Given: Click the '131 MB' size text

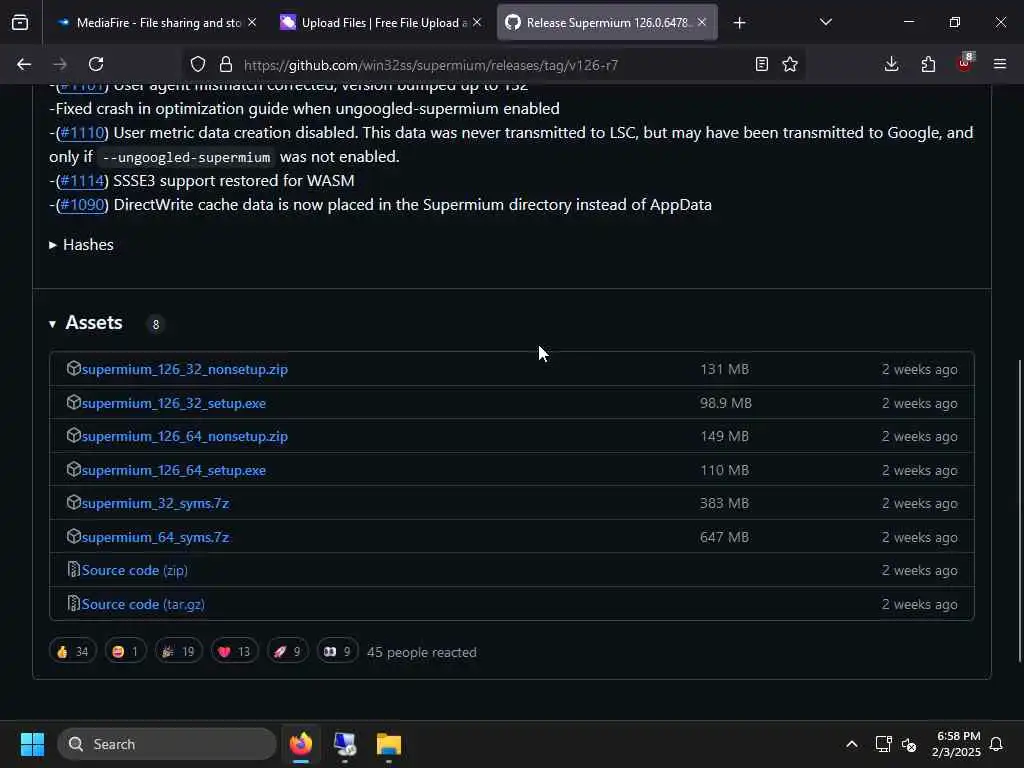Looking at the screenshot, I should (x=724, y=369).
